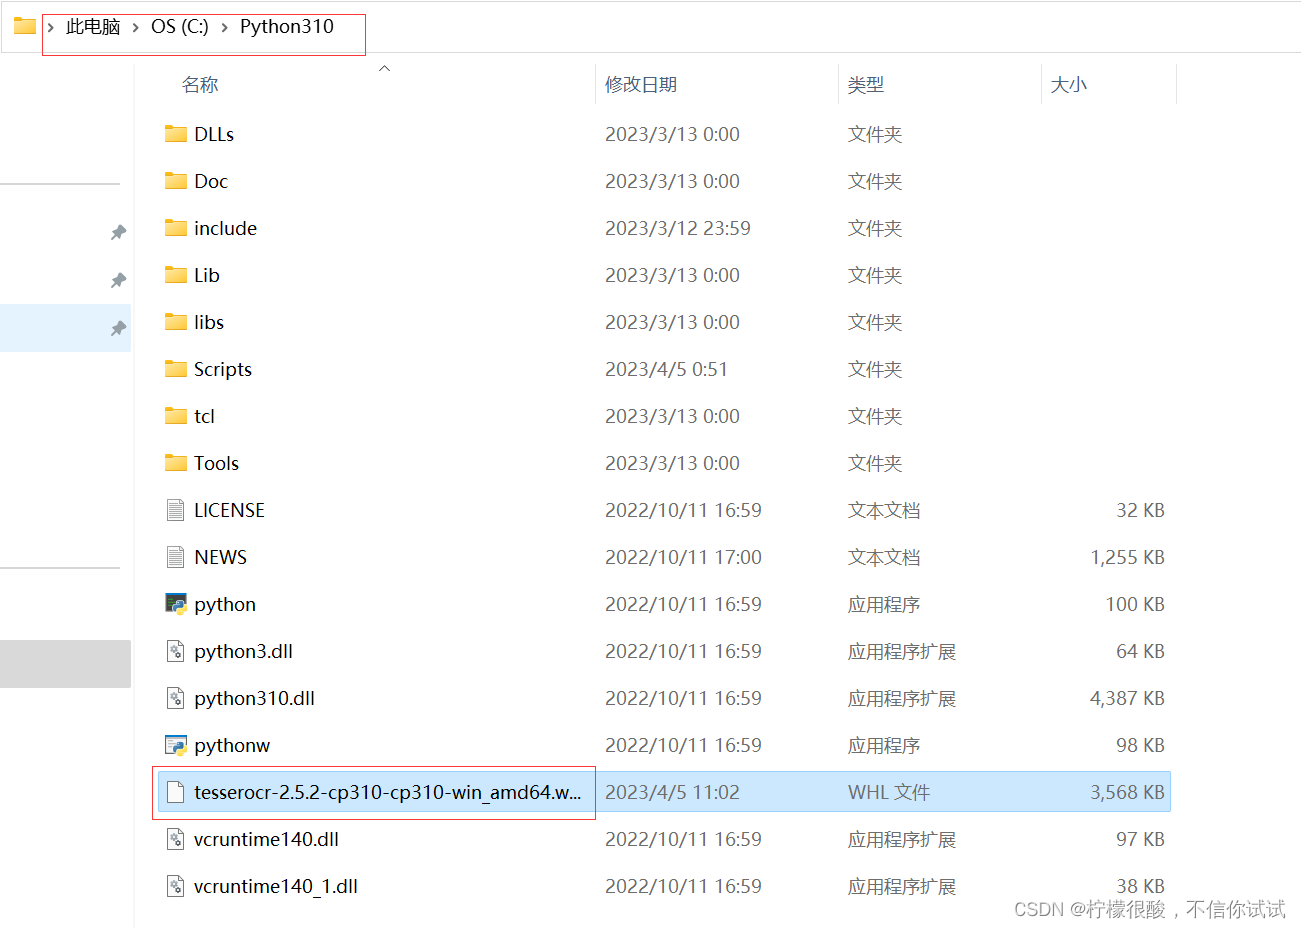The width and height of the screenshot is (1301, 928).
Task: Launch the python application
Action: [224, 604]
